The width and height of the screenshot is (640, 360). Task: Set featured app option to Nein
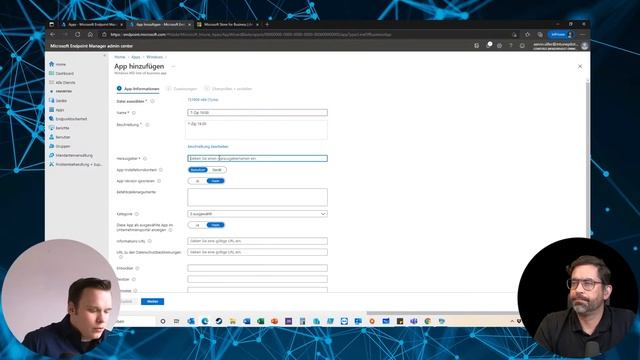point(216,225)
